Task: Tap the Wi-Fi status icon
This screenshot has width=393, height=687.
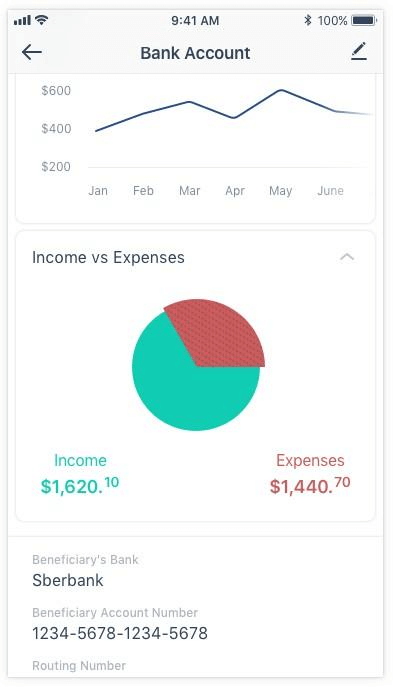Action: [x=42, y=20]
